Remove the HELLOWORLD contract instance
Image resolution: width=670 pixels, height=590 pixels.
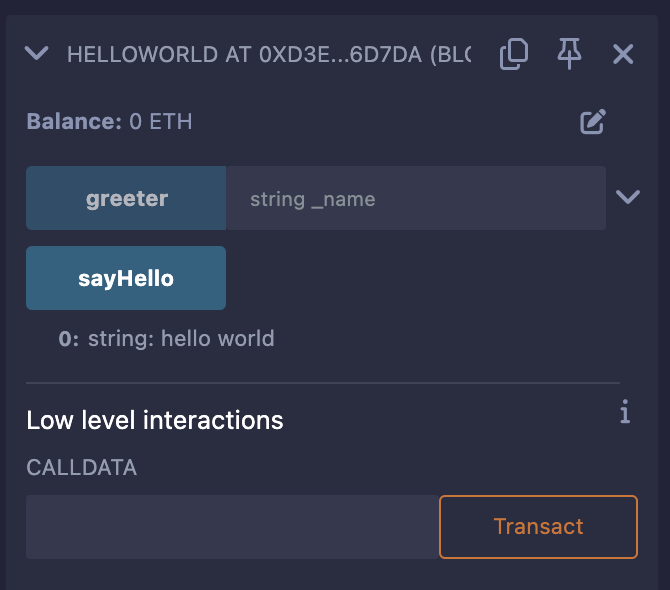coord(623,54)
